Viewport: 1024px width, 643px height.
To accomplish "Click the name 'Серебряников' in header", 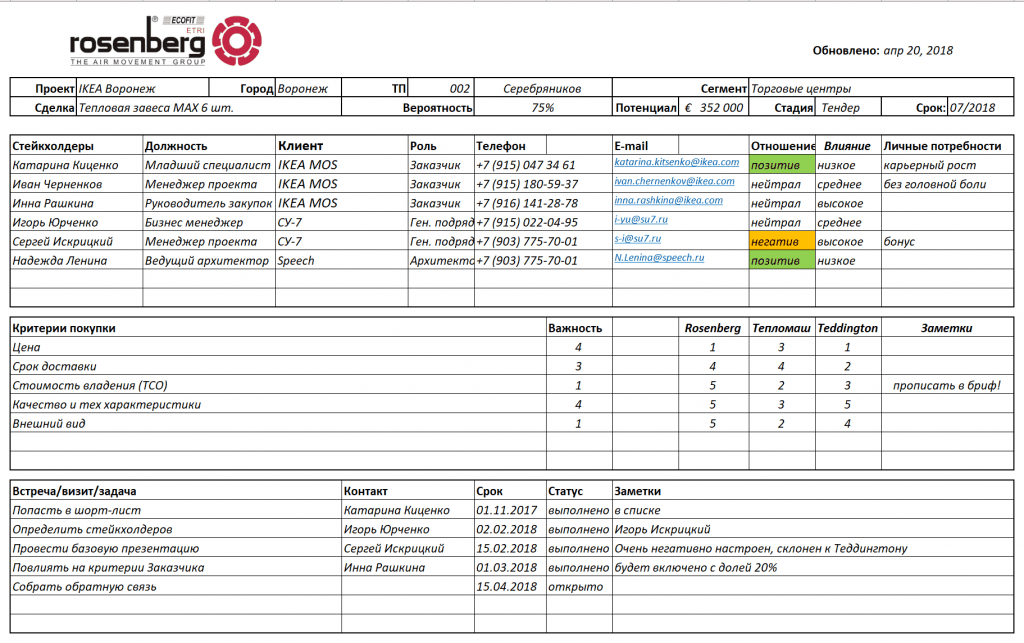I will point(542,88).
